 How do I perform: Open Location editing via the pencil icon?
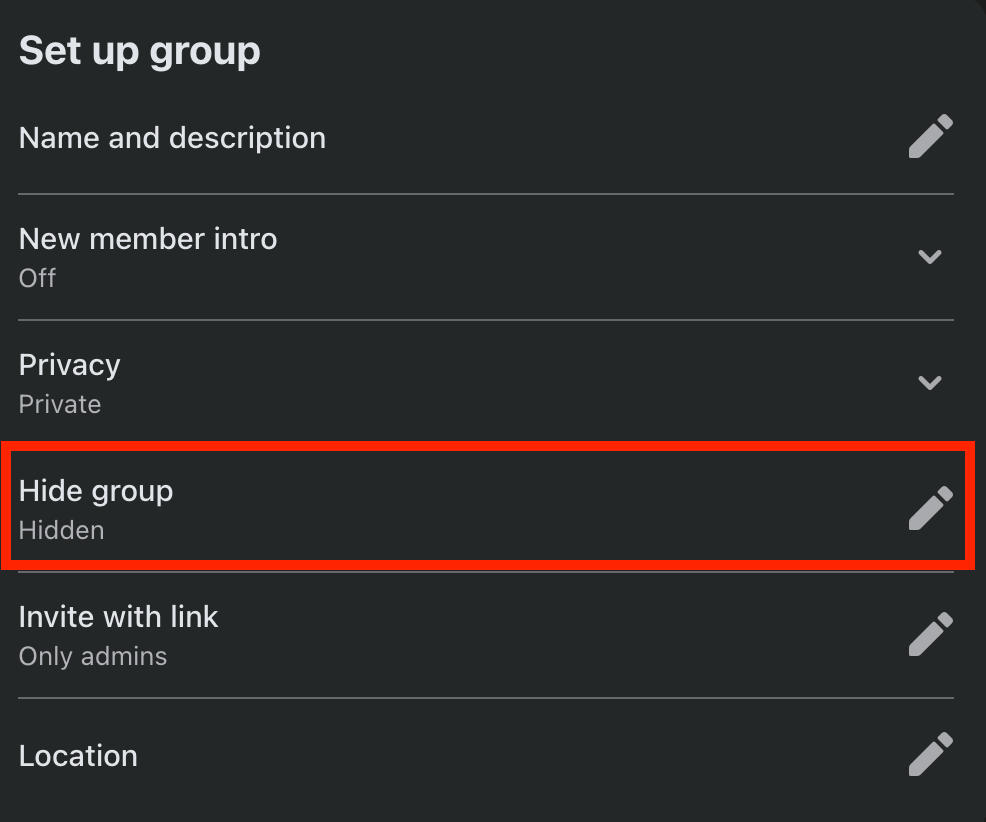point(930,755)
